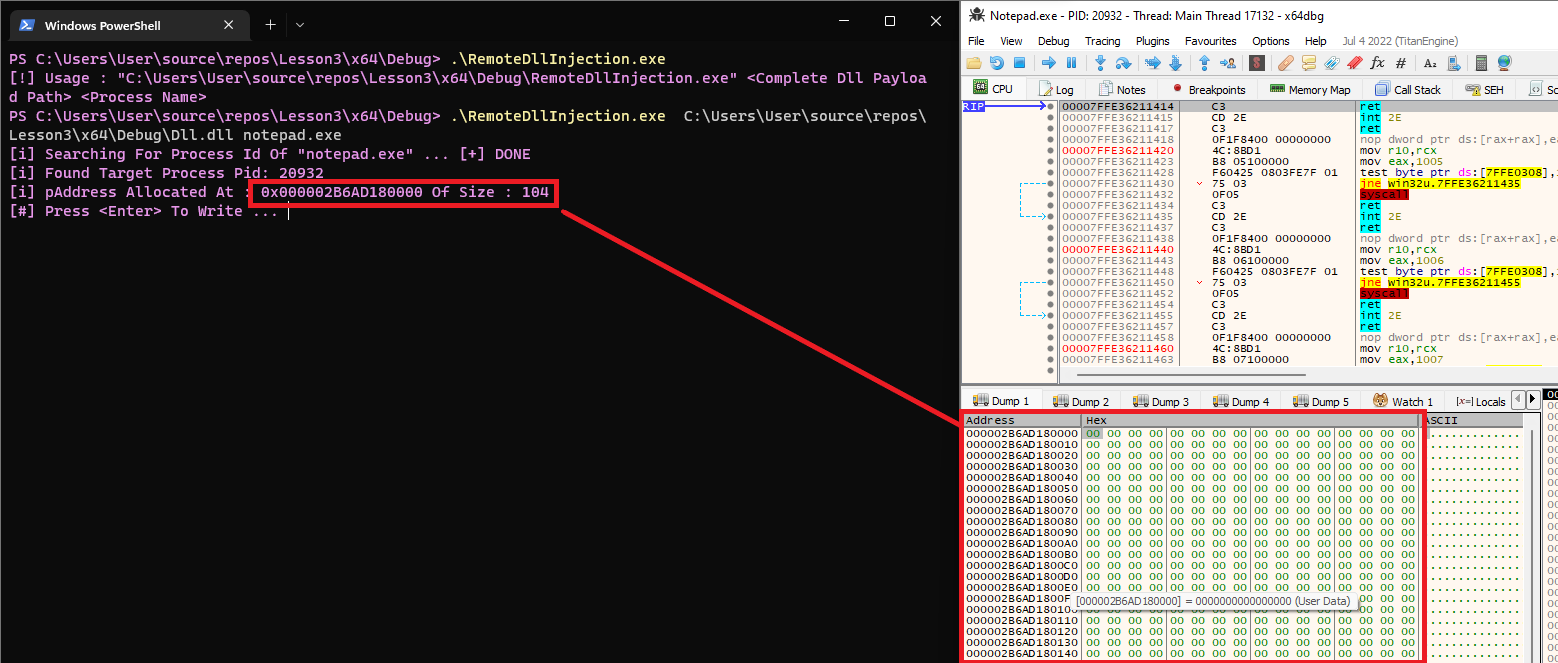Select the Windows PowerShell tab title
Image resolution: width=1558 pixels, height=663 pixels.
[x=103, y=25]
